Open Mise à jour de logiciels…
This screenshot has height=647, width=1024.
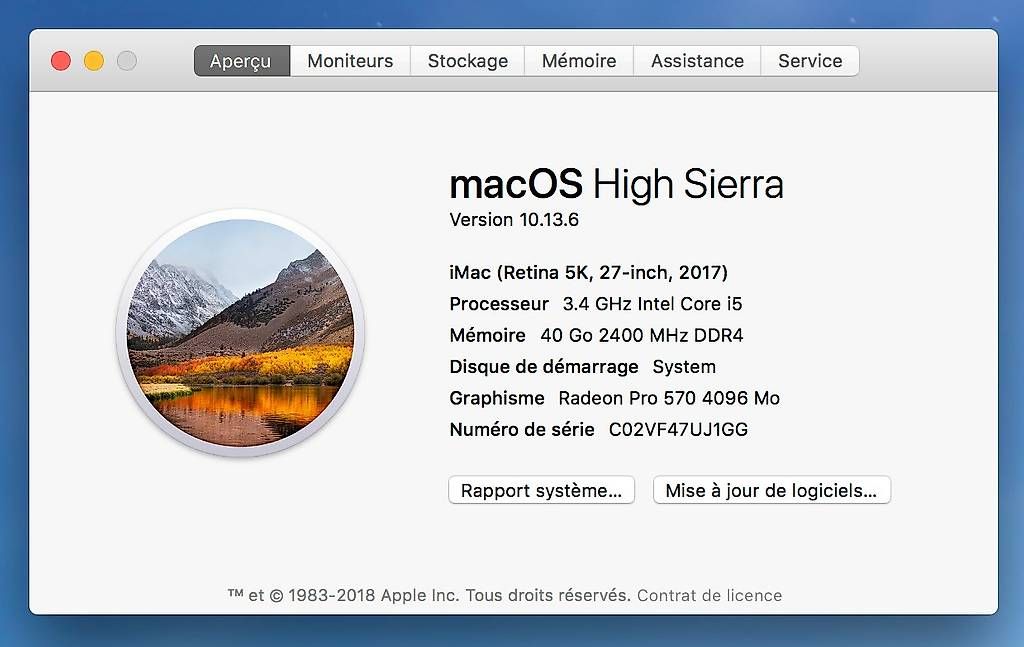click(771, 490)
